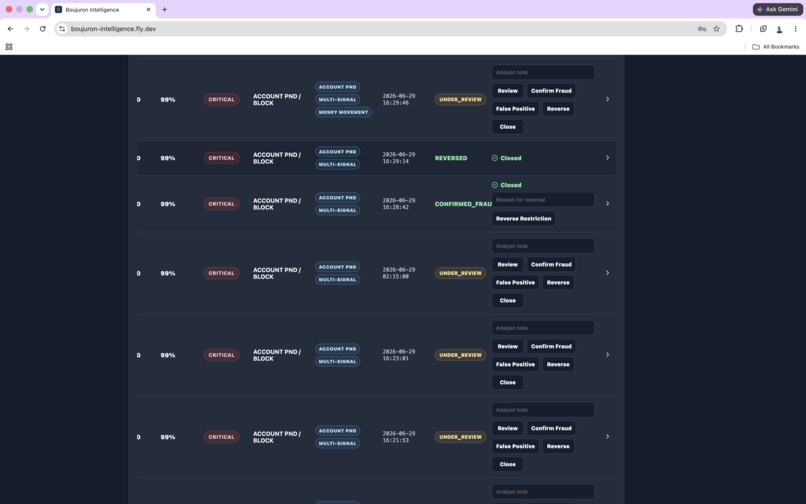Click the MULTI-SIGNAL tag in the 16:21:53 row
Image resolution: width=806 pixels, height=504 pixels.
pos(337,443)
